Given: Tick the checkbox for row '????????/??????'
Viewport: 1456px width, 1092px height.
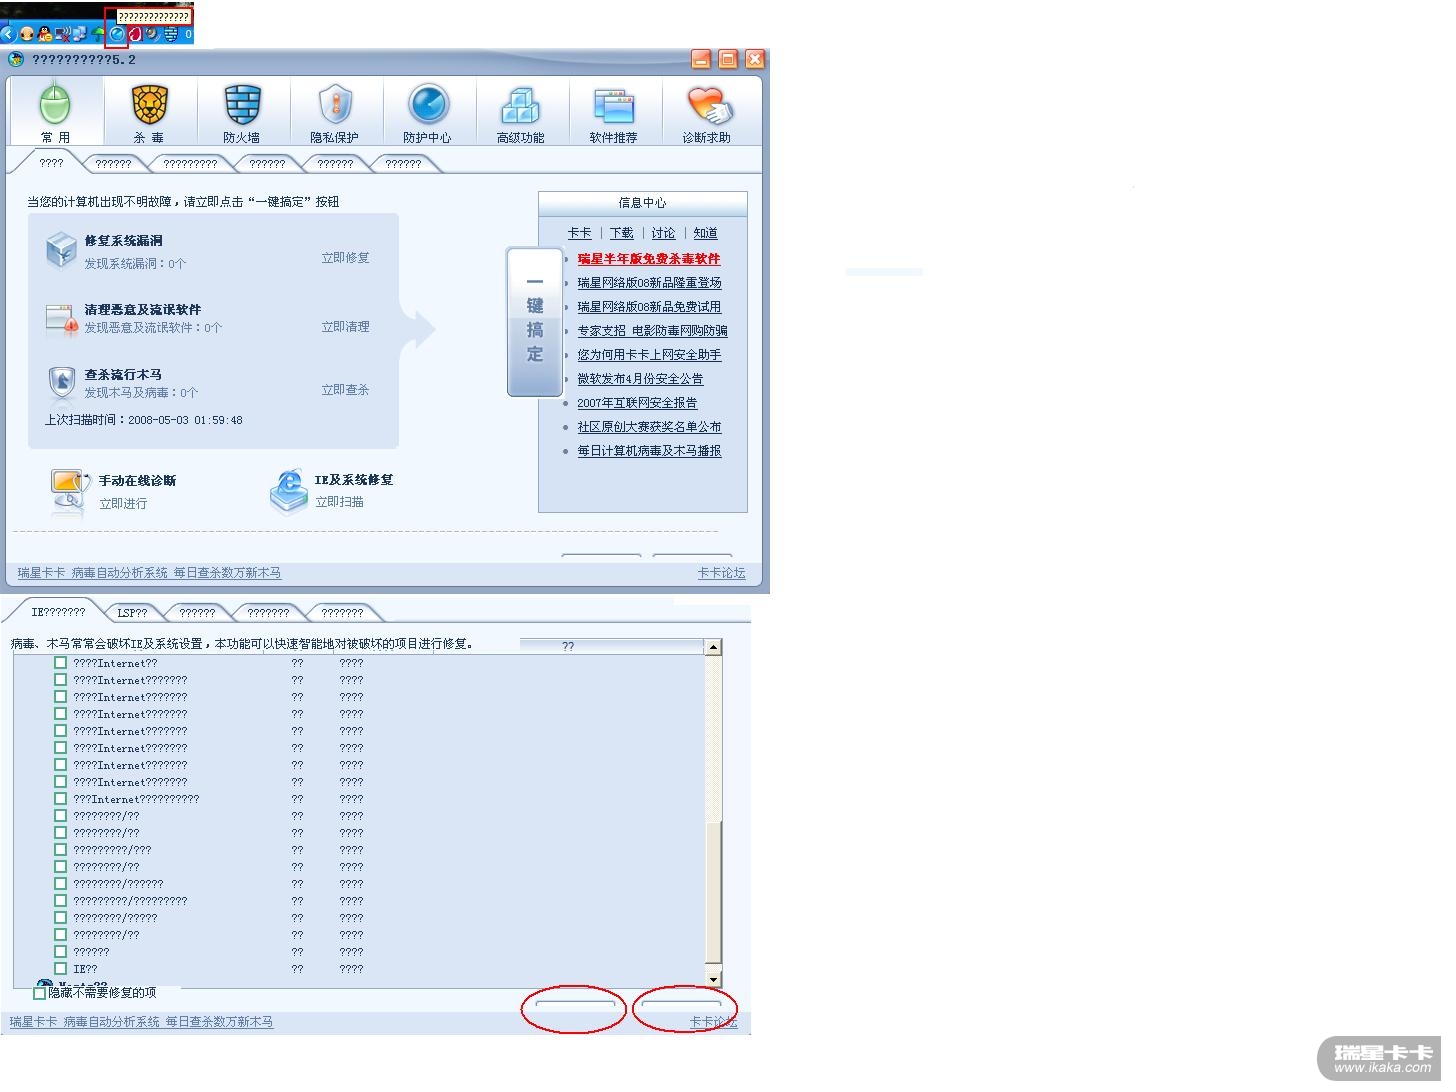Looking at the screenshot, I should point(60,884).
